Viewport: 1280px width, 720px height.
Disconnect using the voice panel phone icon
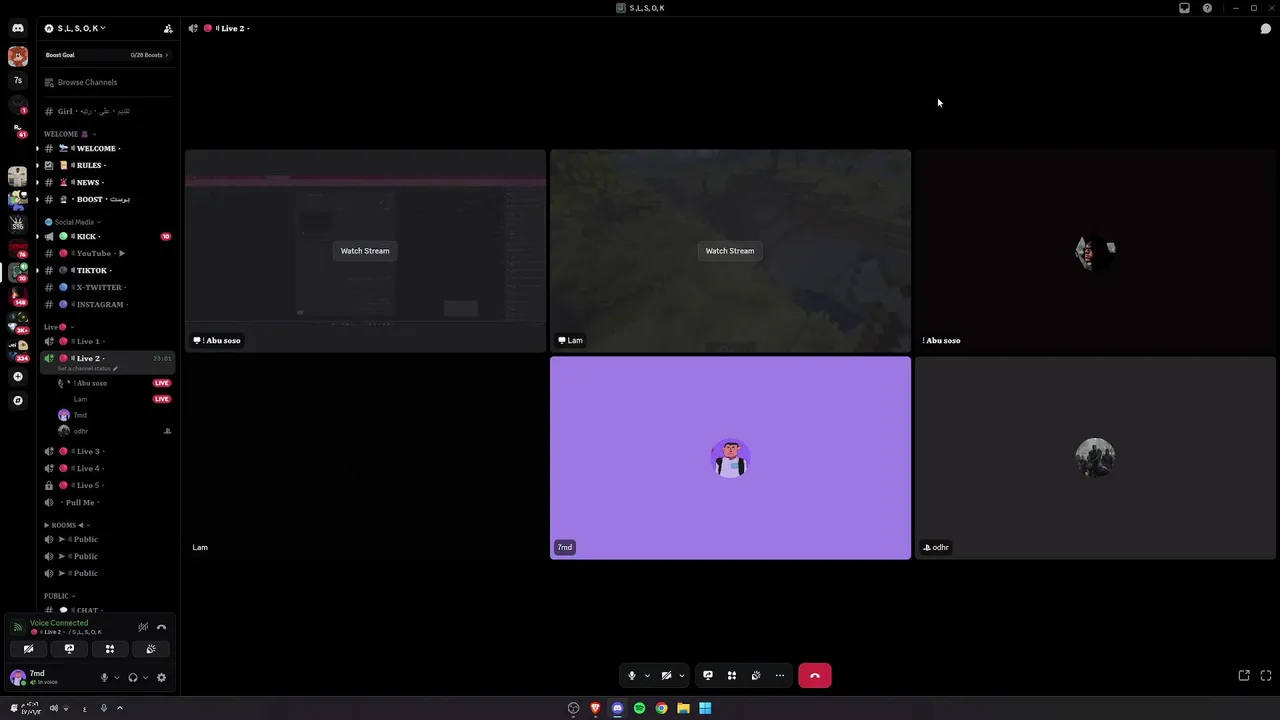point(161,627)
